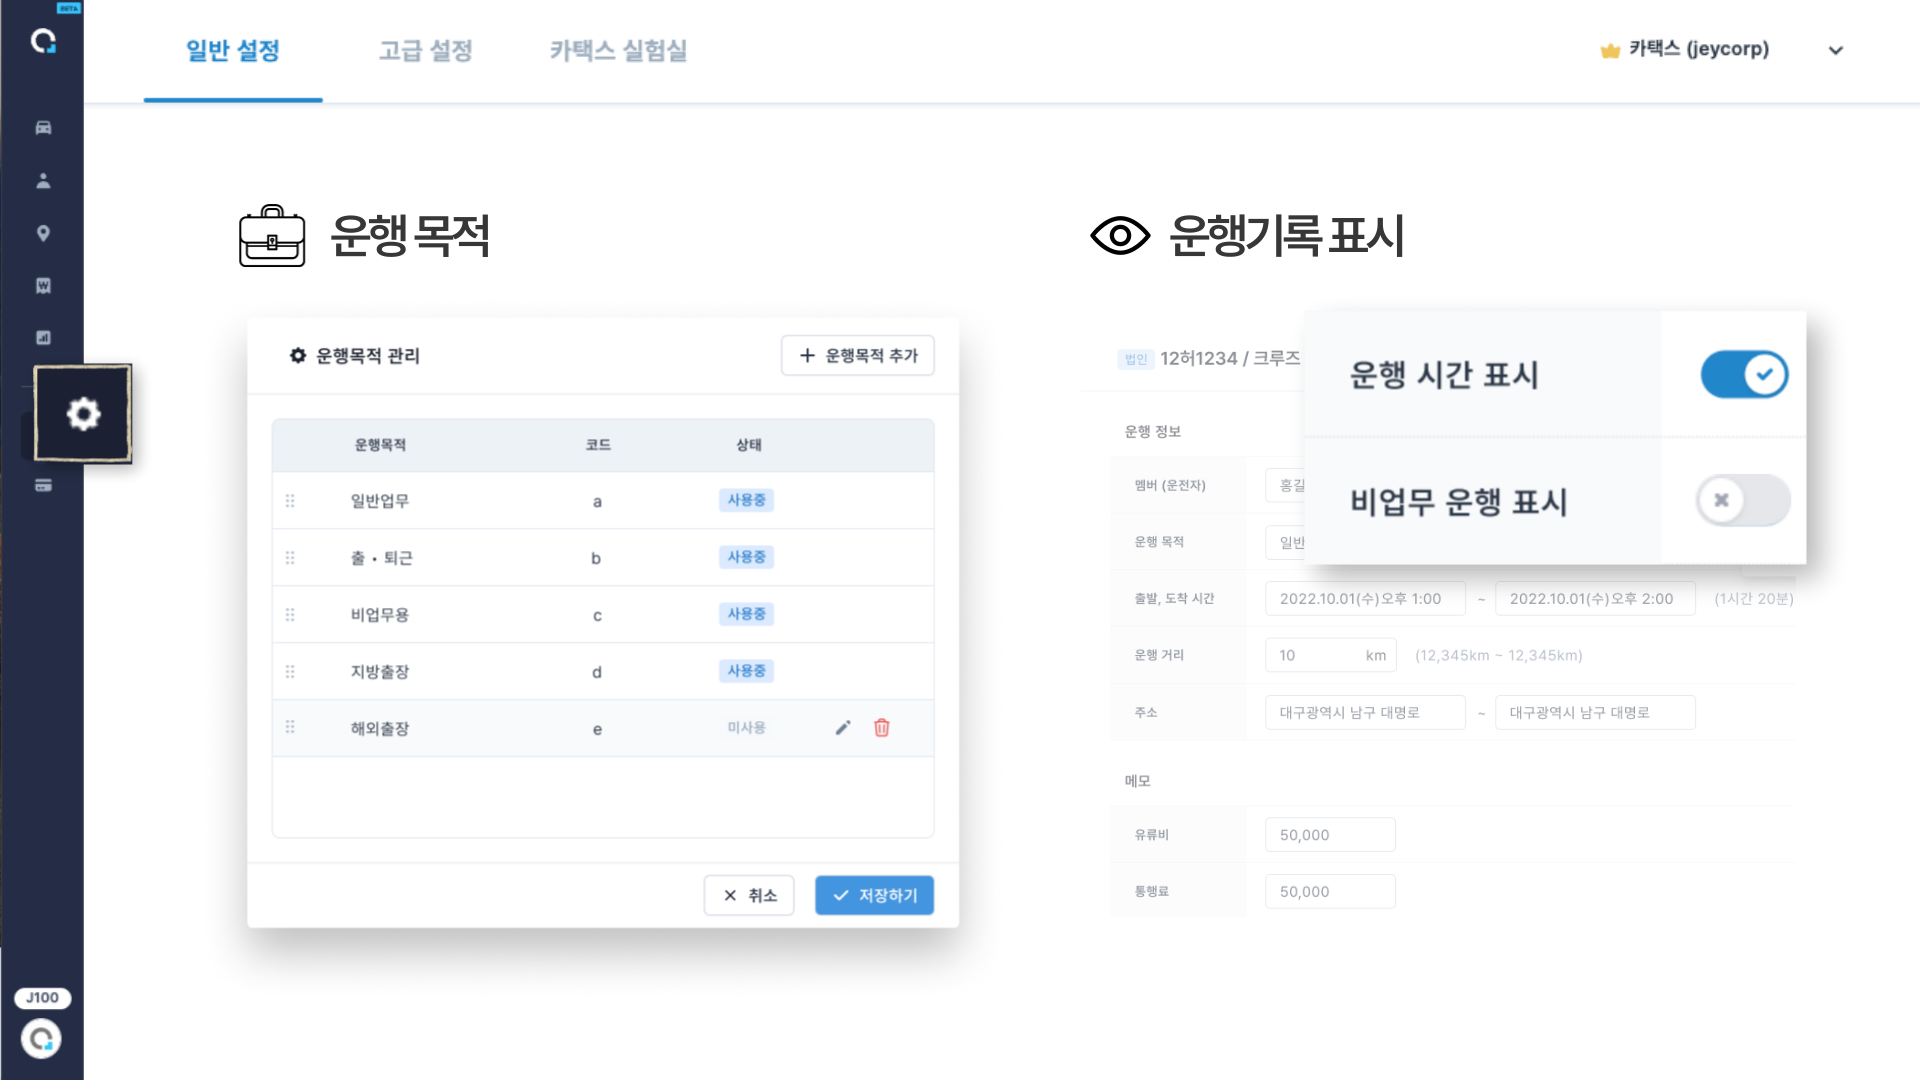
Task: Open the arrival time 2022.10.01 field
Action: [x=1594, y=598]
